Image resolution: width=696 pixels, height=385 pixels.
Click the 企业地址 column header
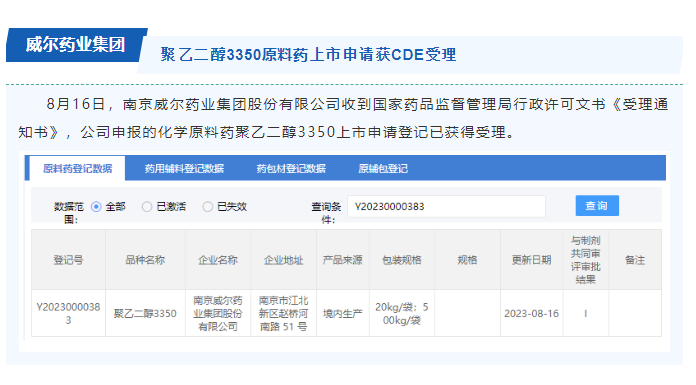pyautogui.click(x=284, y=260)
